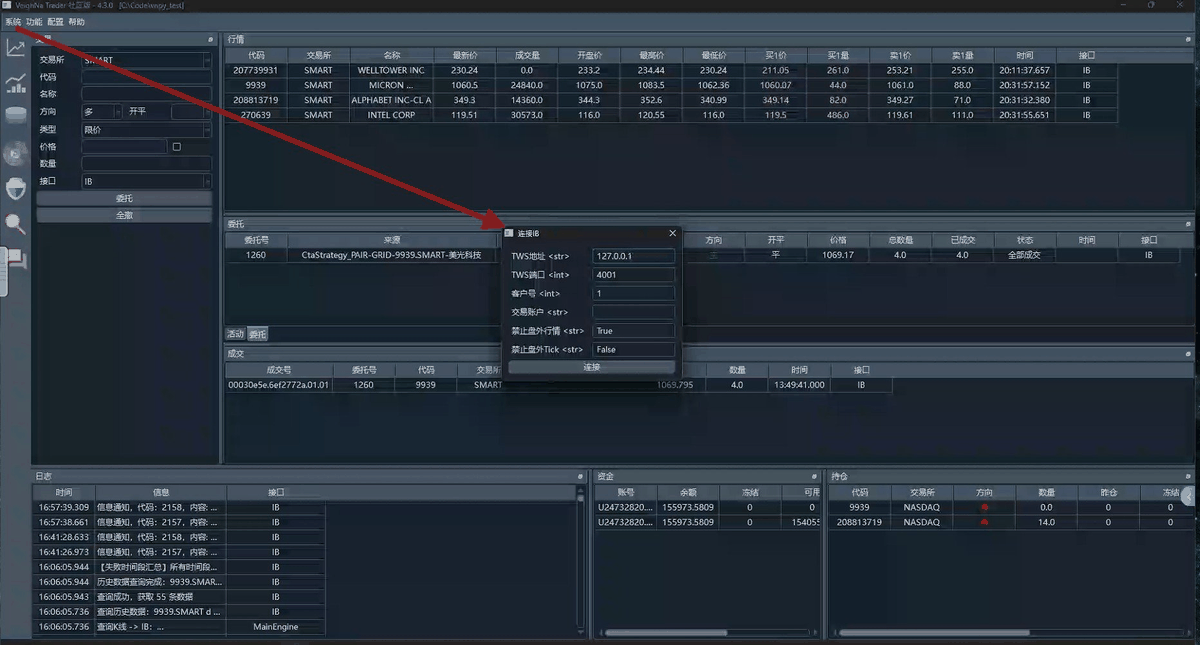Float the 成交 panel using its title icon
1200x645 pixels.
[x=1189, y=353]
